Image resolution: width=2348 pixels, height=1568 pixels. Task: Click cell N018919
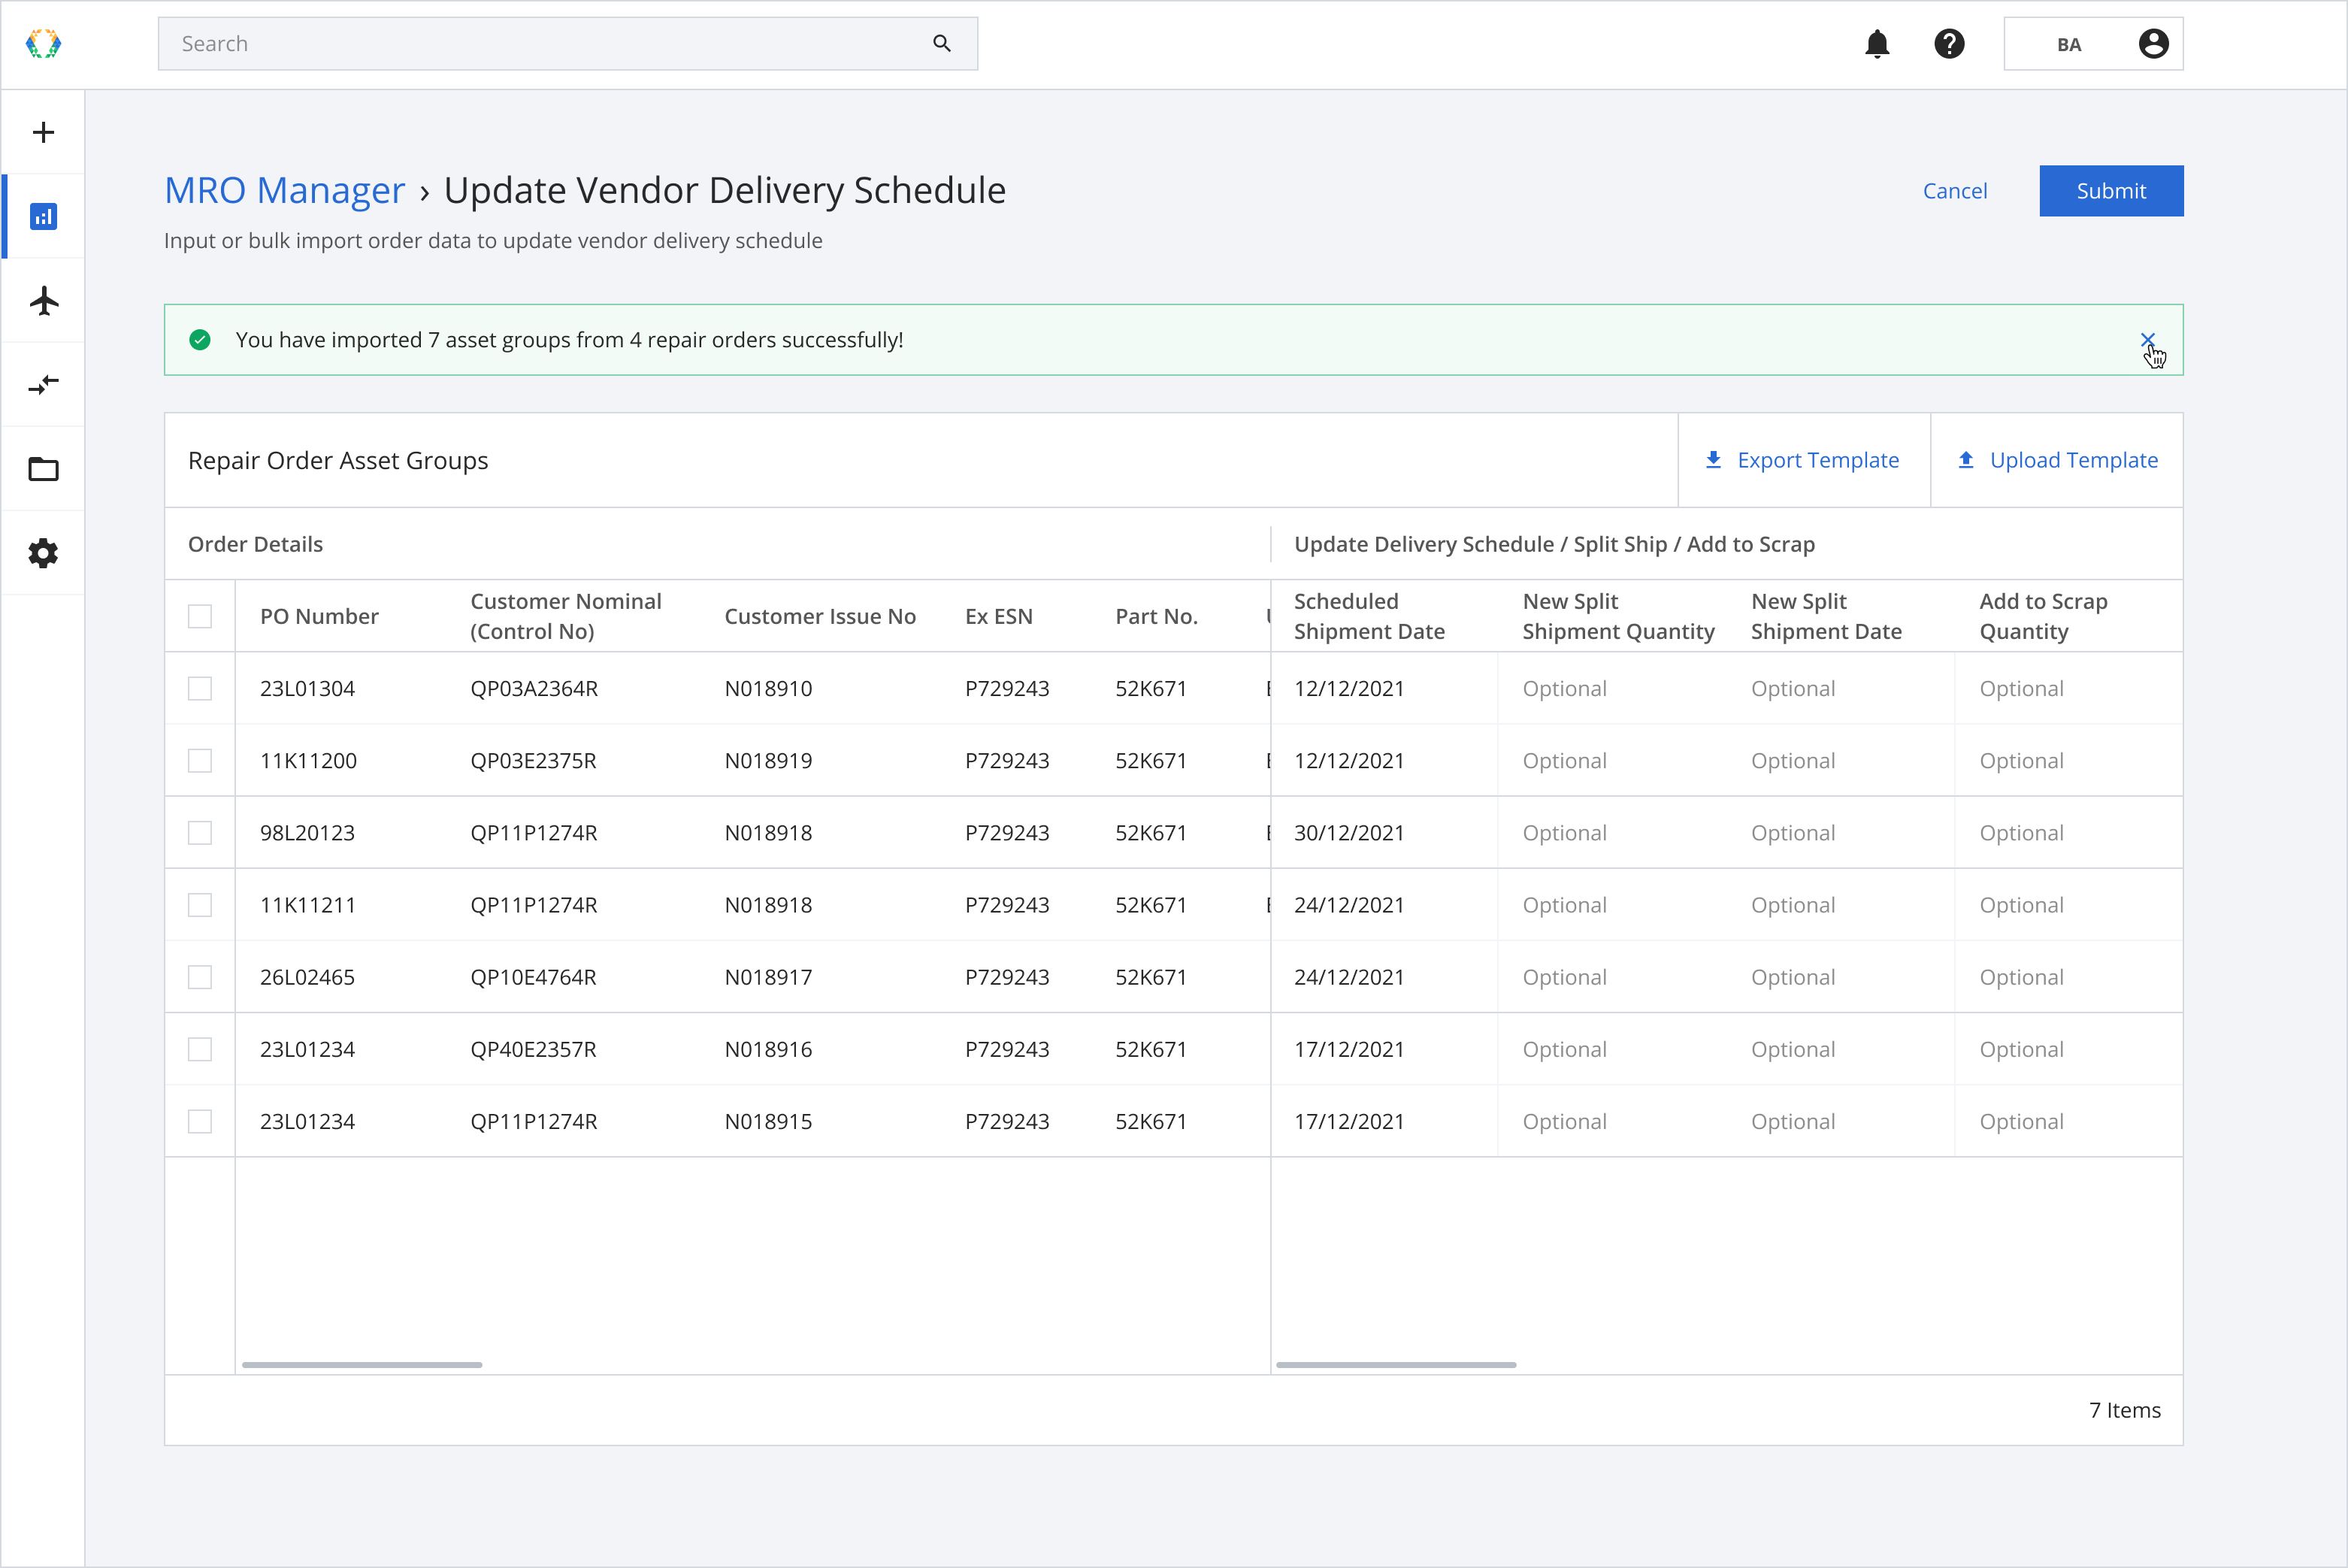click(768, 760)
